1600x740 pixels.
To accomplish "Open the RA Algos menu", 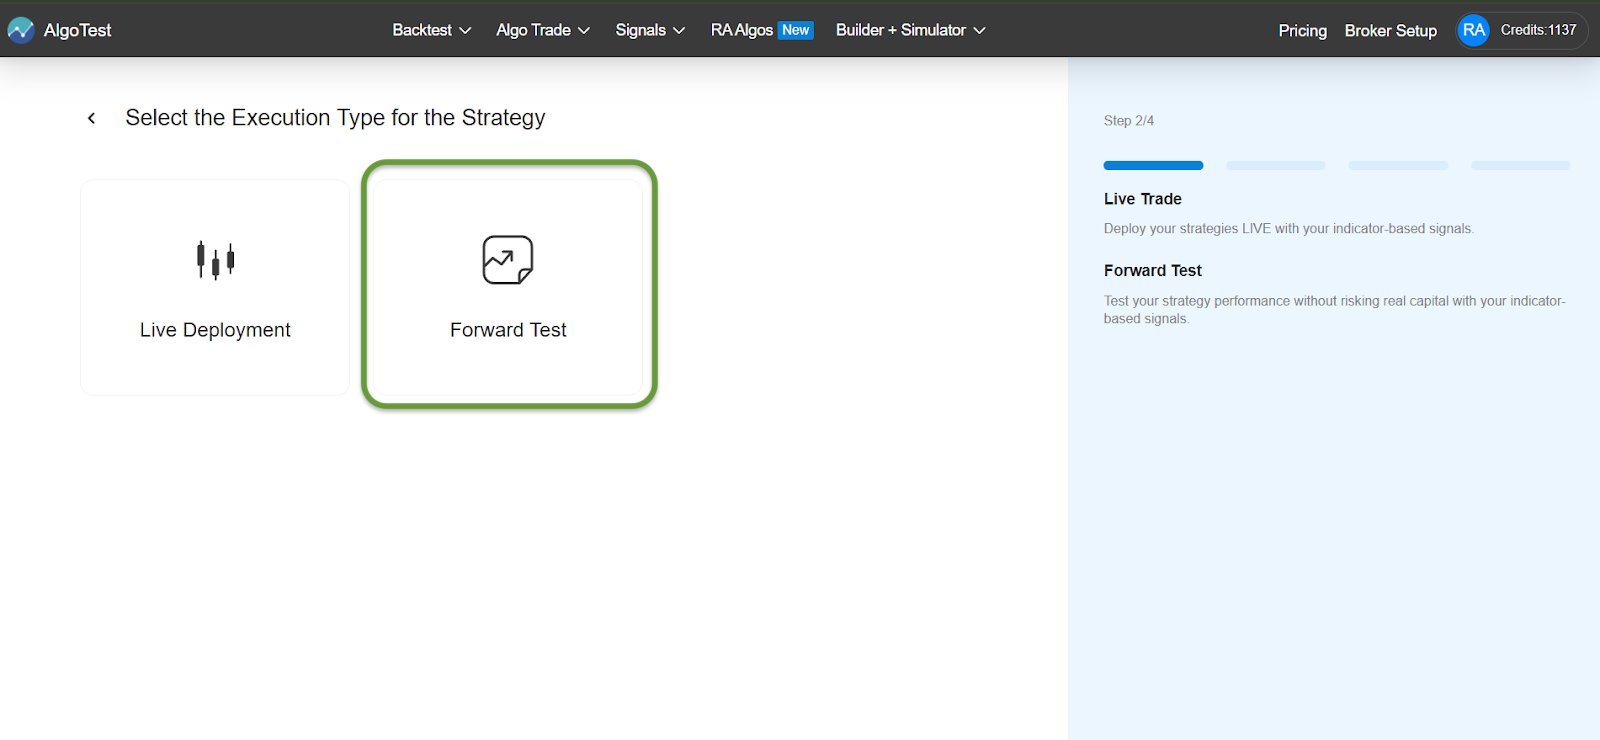I will [742, 30].
